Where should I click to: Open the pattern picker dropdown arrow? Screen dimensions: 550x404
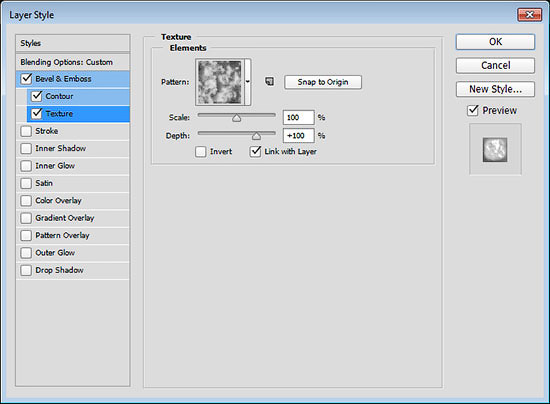pos(248,82)
